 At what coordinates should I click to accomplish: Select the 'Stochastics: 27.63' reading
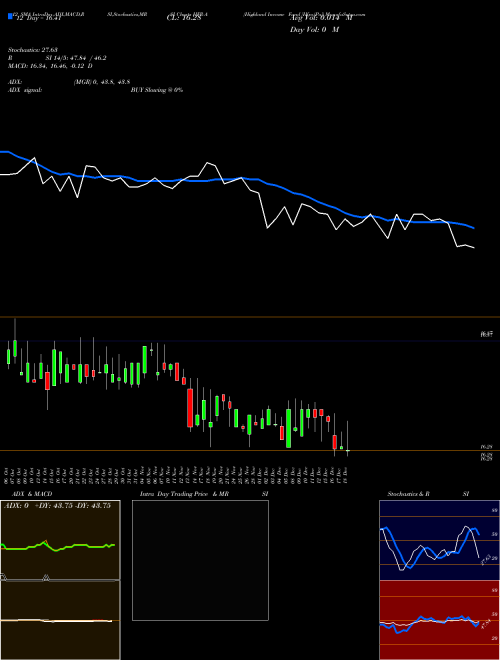[33, 50]
